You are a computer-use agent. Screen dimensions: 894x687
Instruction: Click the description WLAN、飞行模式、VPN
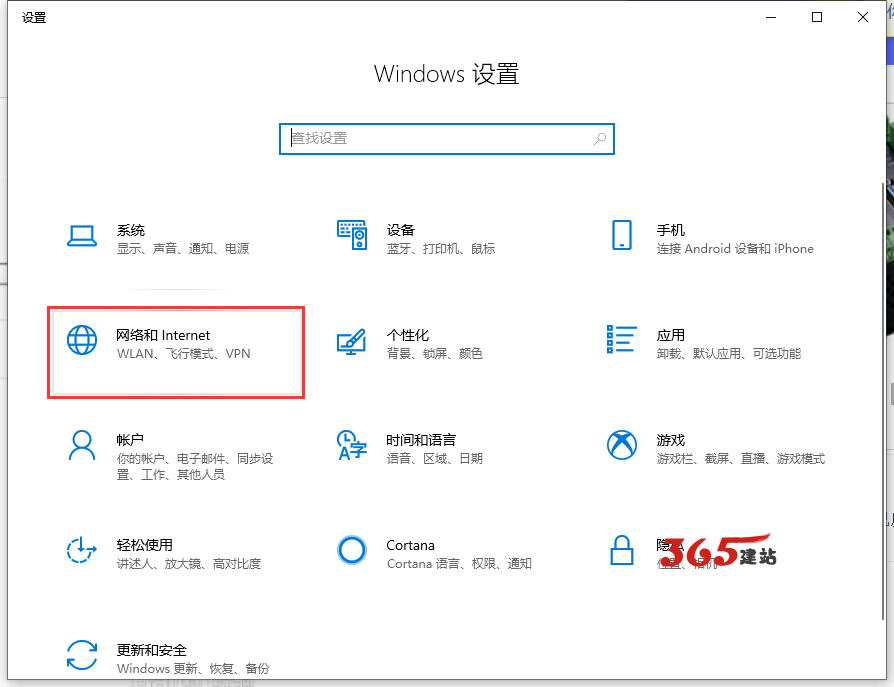click(x=184, y=353)
